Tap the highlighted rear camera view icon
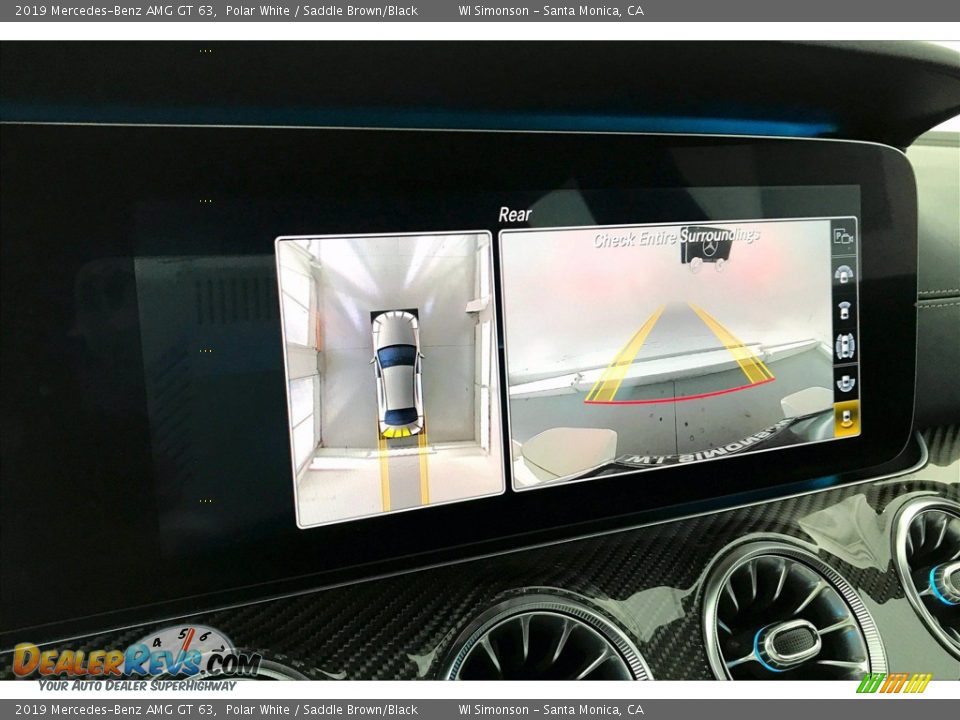The height and width of the screenshot is (720, 960). [847, 419]
